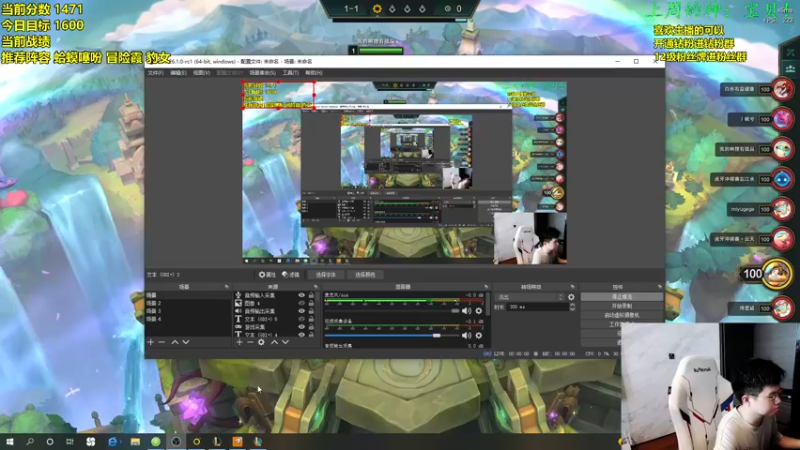Image resolution: width=800 pixels, height=450 pixels.
Task: Toggle visibility of 图像 4 source
Action: [x=302, y=303]
